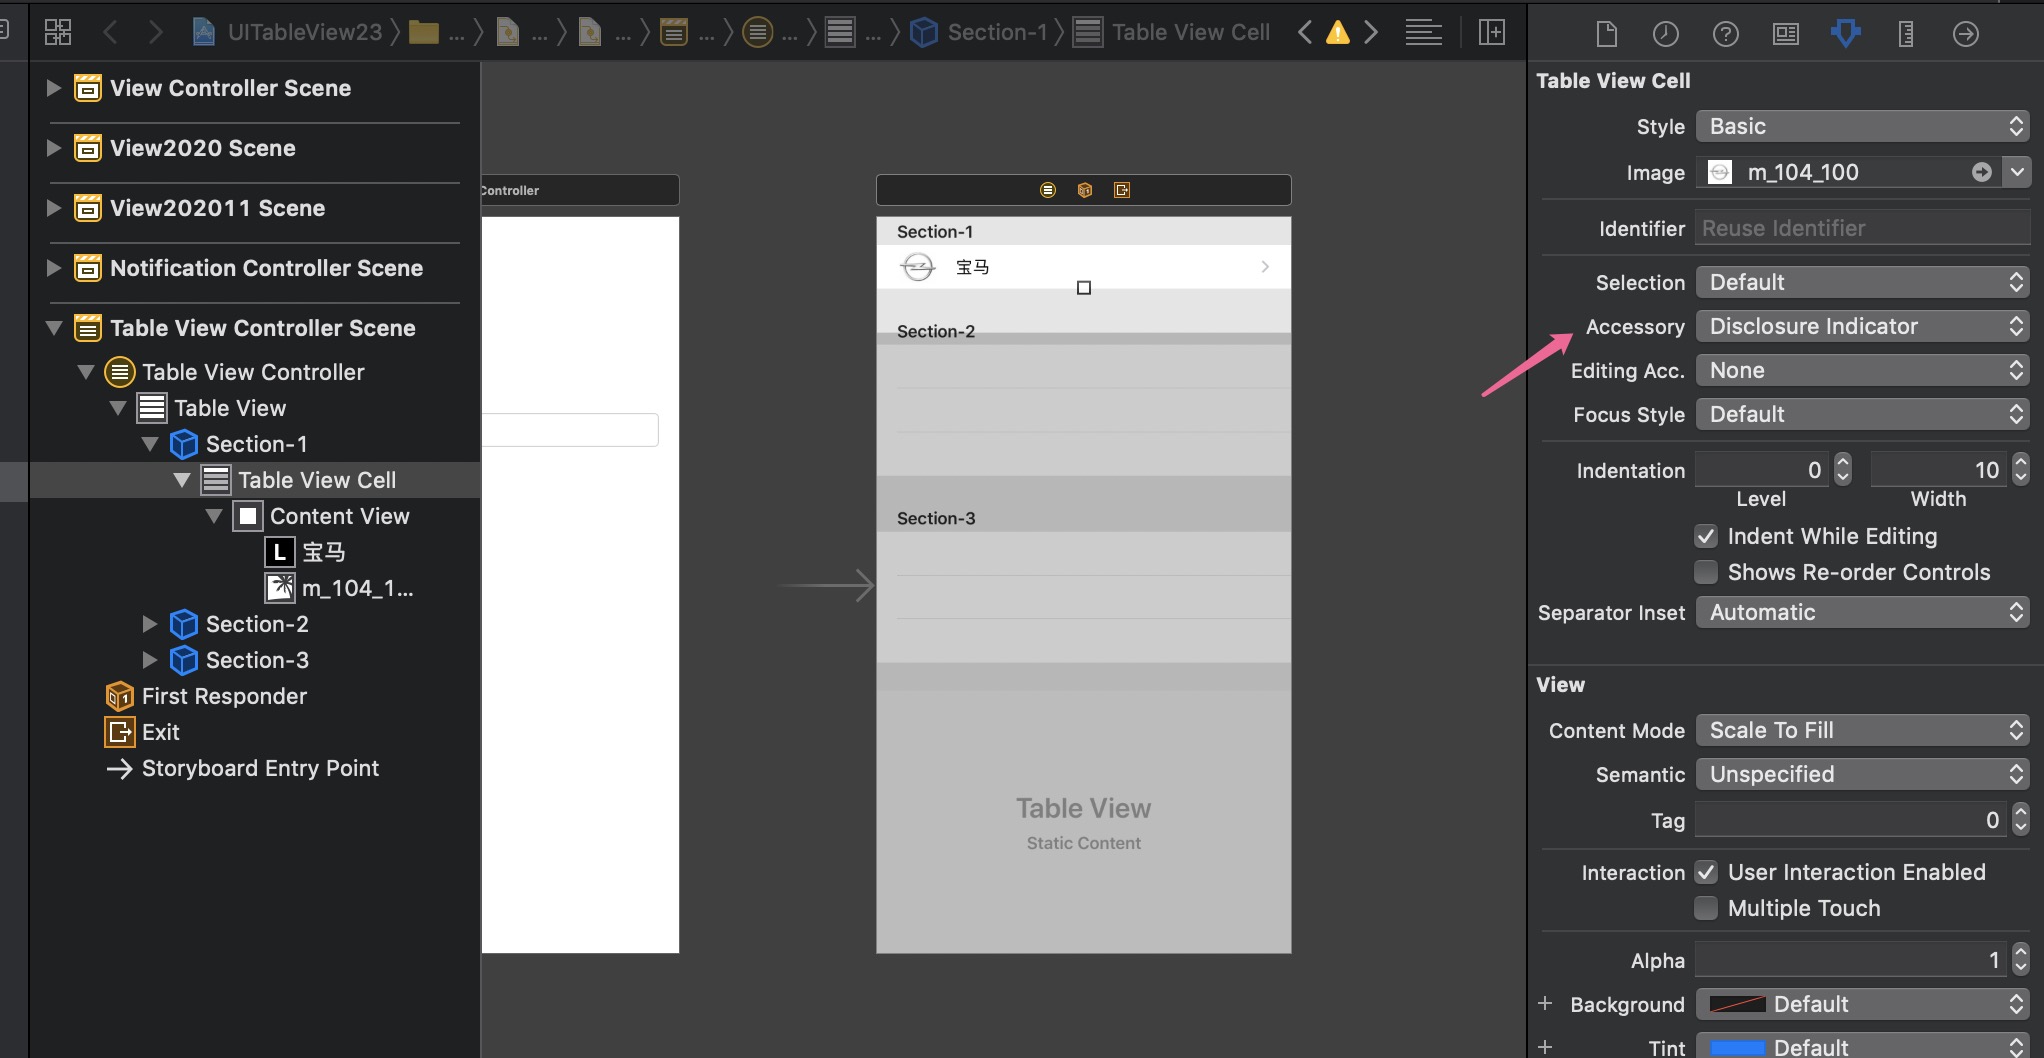Viewport: 2044px width, 1058px height.
Task: Uncheck Indent While Editing
Action: pyautogui.click(x=1706, y=537)
